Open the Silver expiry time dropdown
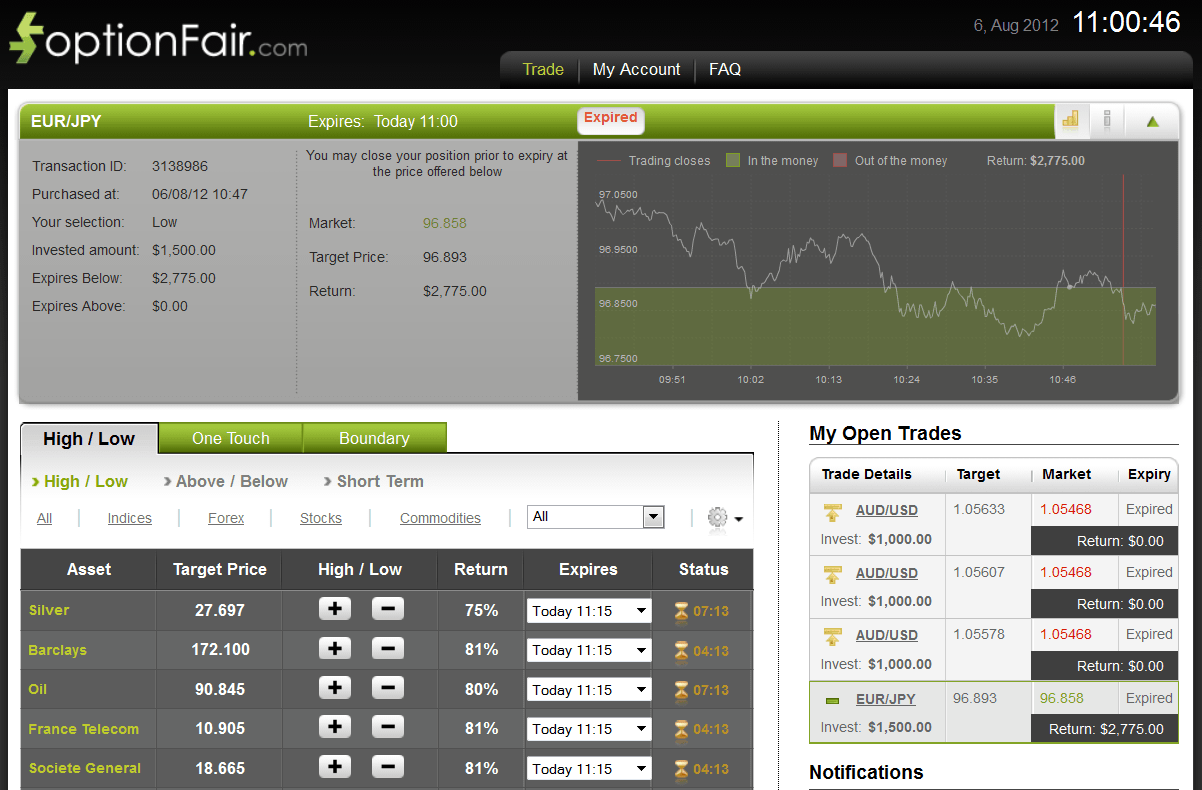1202x790 pixels. (x=588, y=611)
